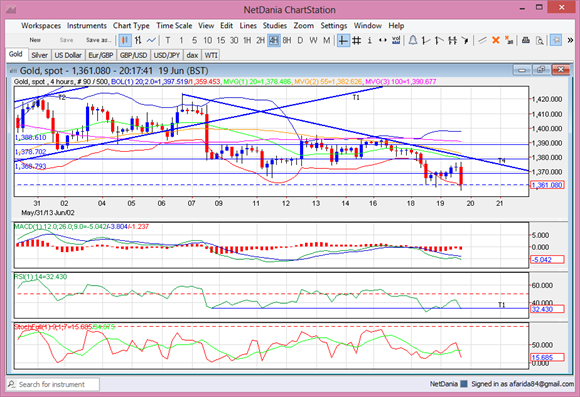Toggle the crosshair cursor tool
Image resolution: width=580 pixels, height=397 pixels.
(x=343, y=40)
